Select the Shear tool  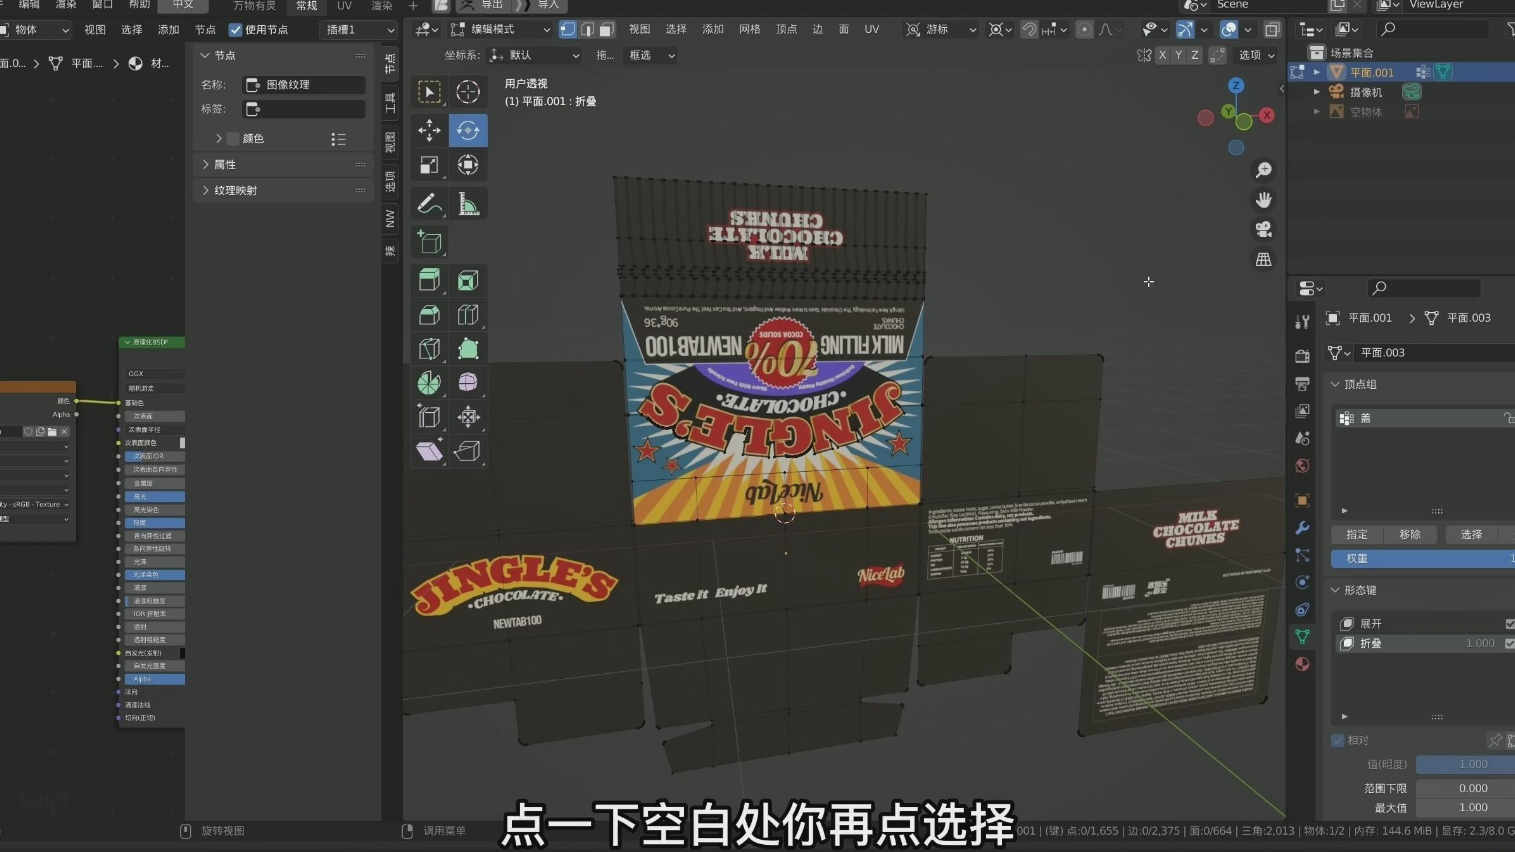pos(429,451)
